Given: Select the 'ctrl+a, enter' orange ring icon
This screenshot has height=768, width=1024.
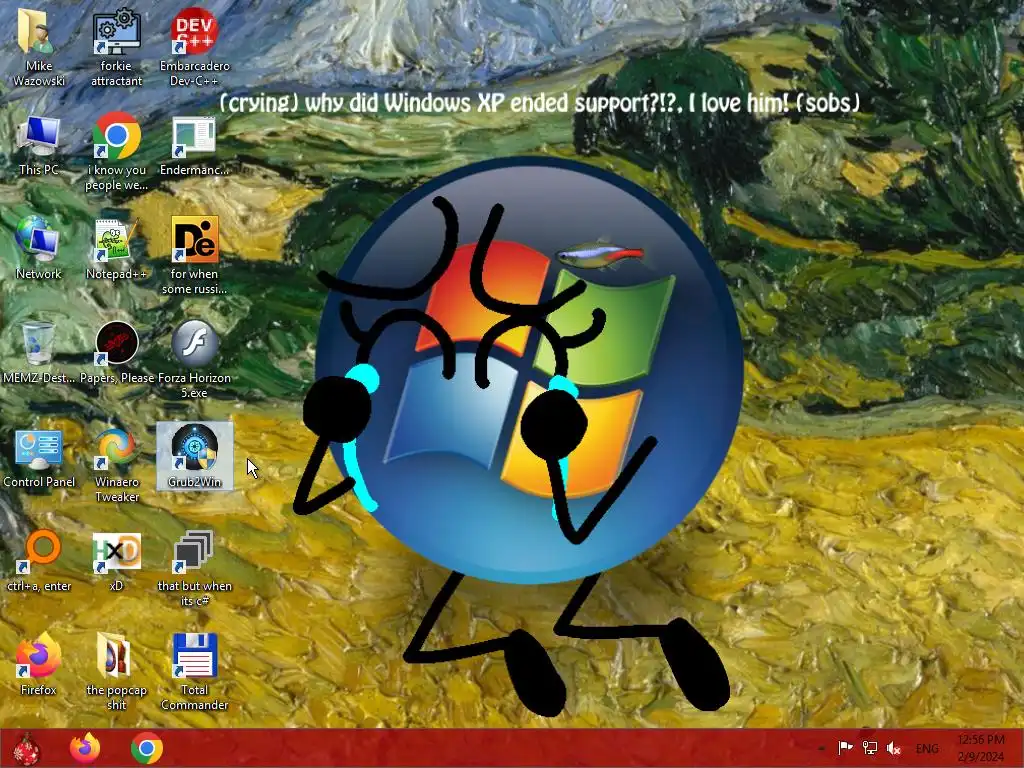Looking at the screenshot, I should (x=39, y=560).
